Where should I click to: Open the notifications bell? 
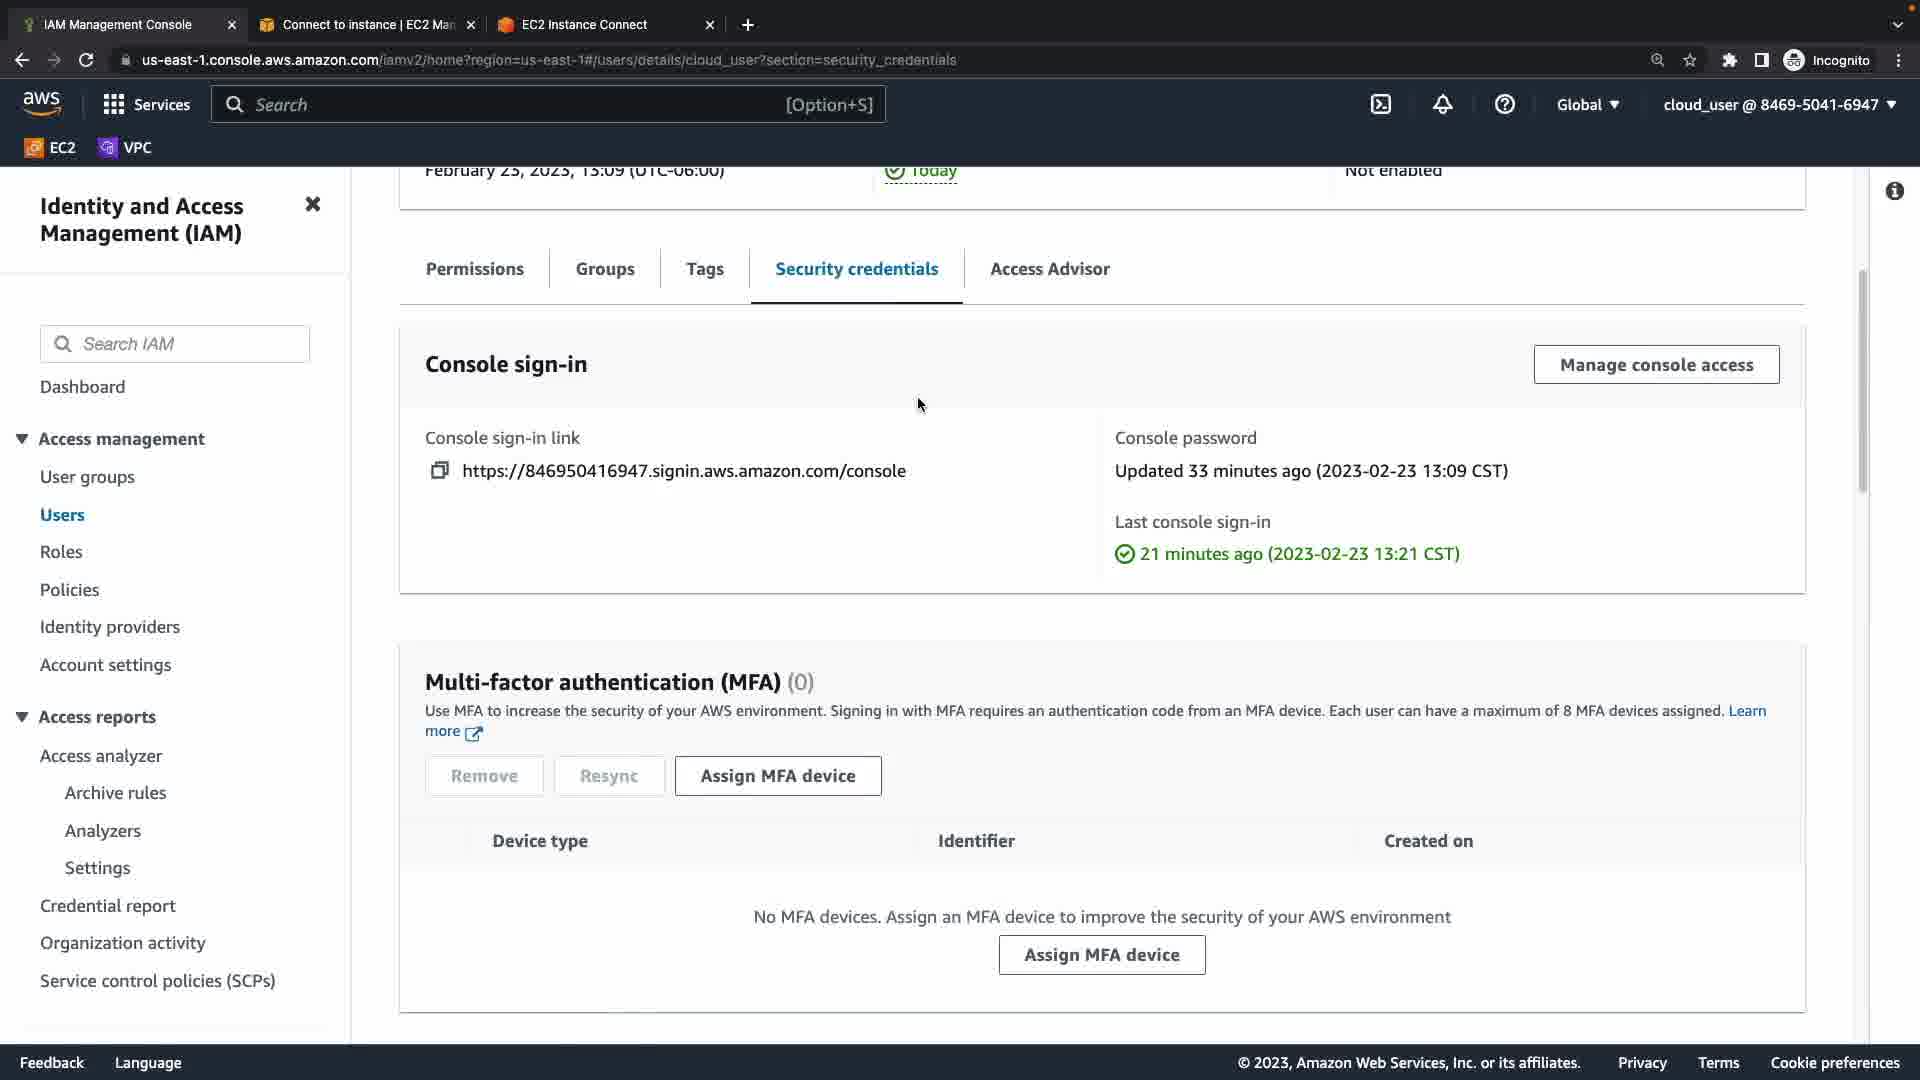pos(1442,105)
